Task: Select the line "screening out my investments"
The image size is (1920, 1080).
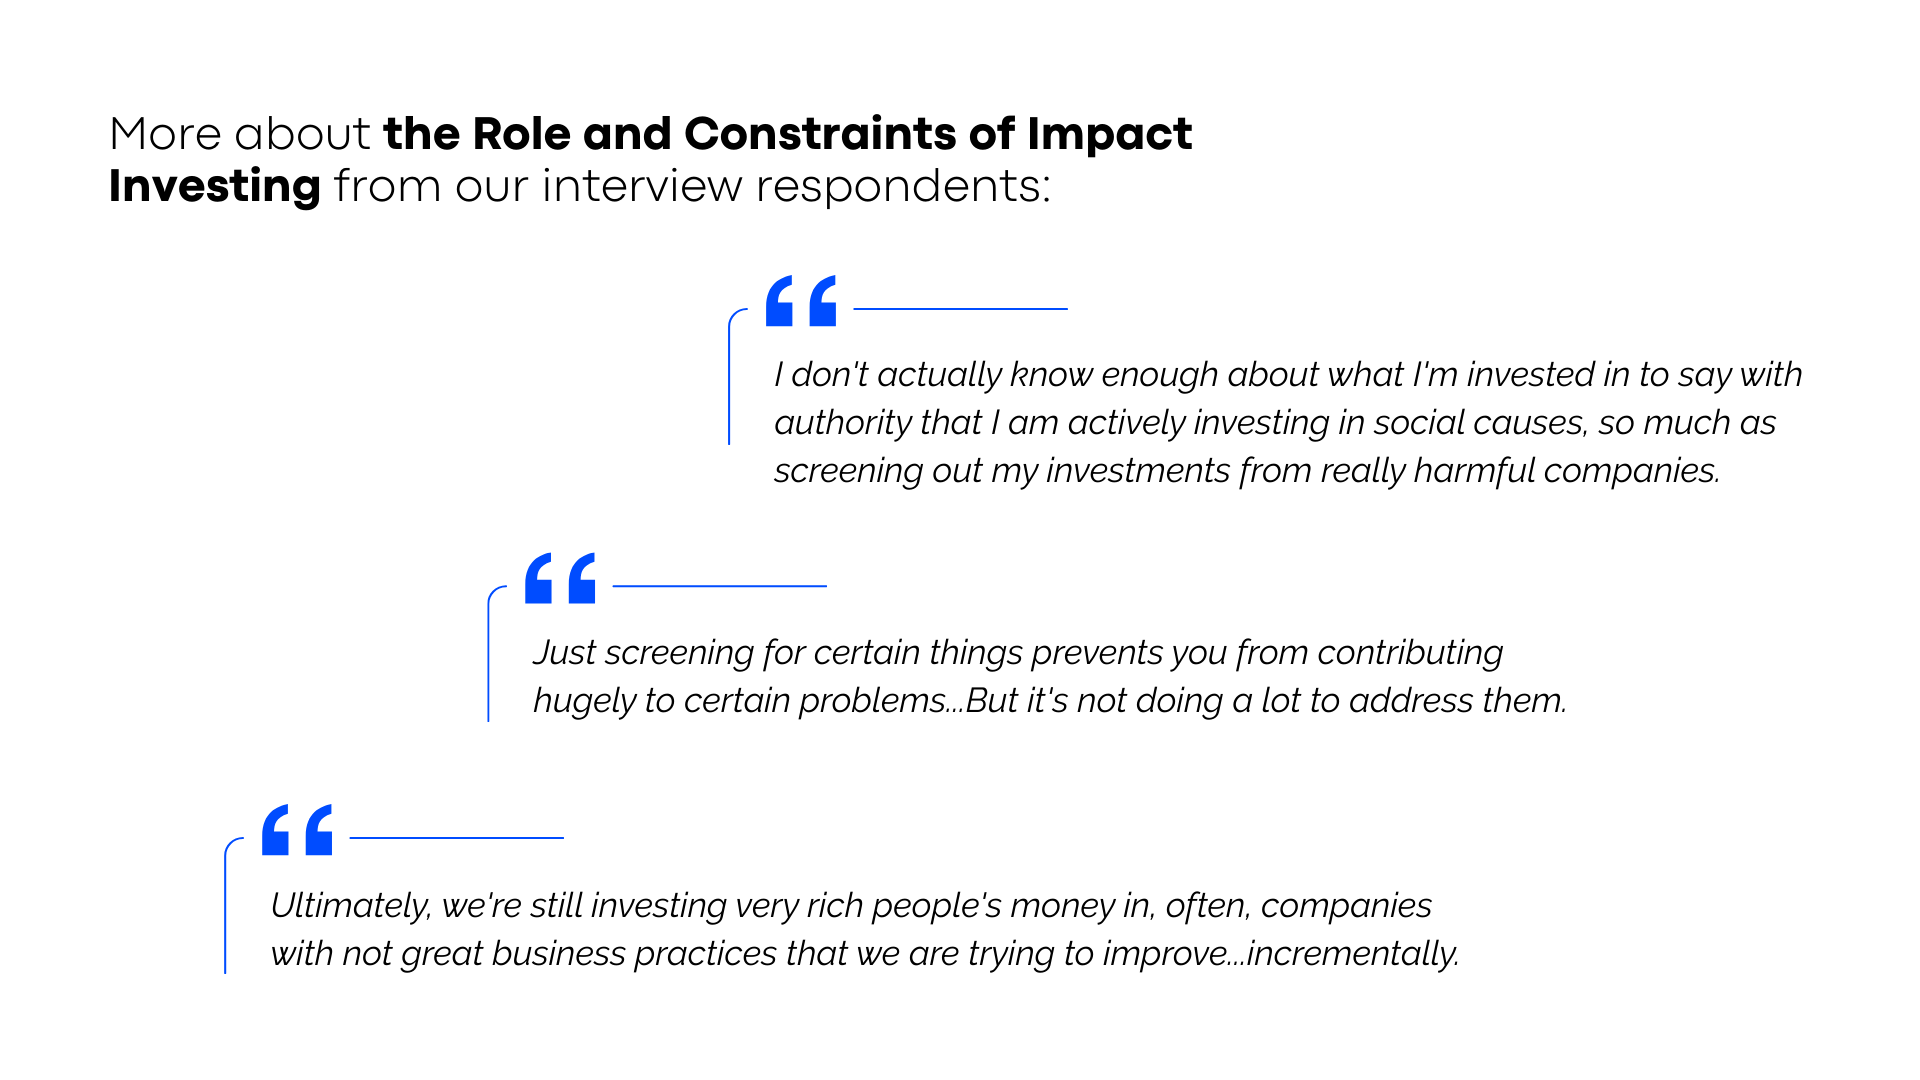Action: point(1247,470)
